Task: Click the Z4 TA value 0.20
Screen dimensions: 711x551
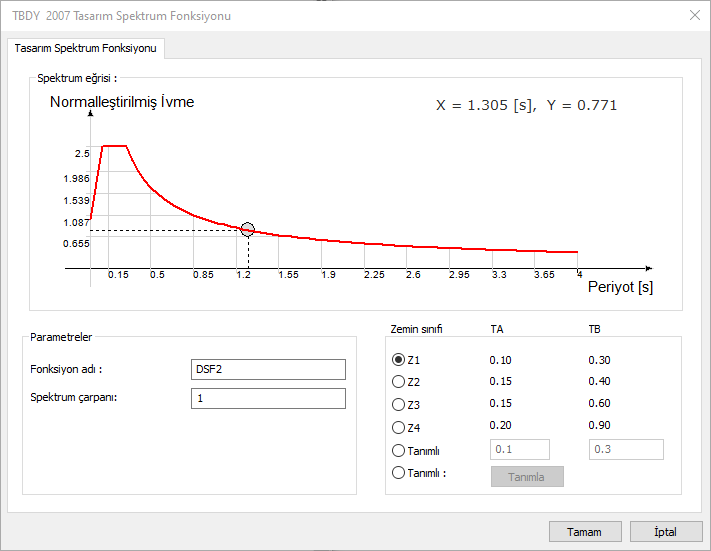Action: pyautogui.click(x=500, y=425)
